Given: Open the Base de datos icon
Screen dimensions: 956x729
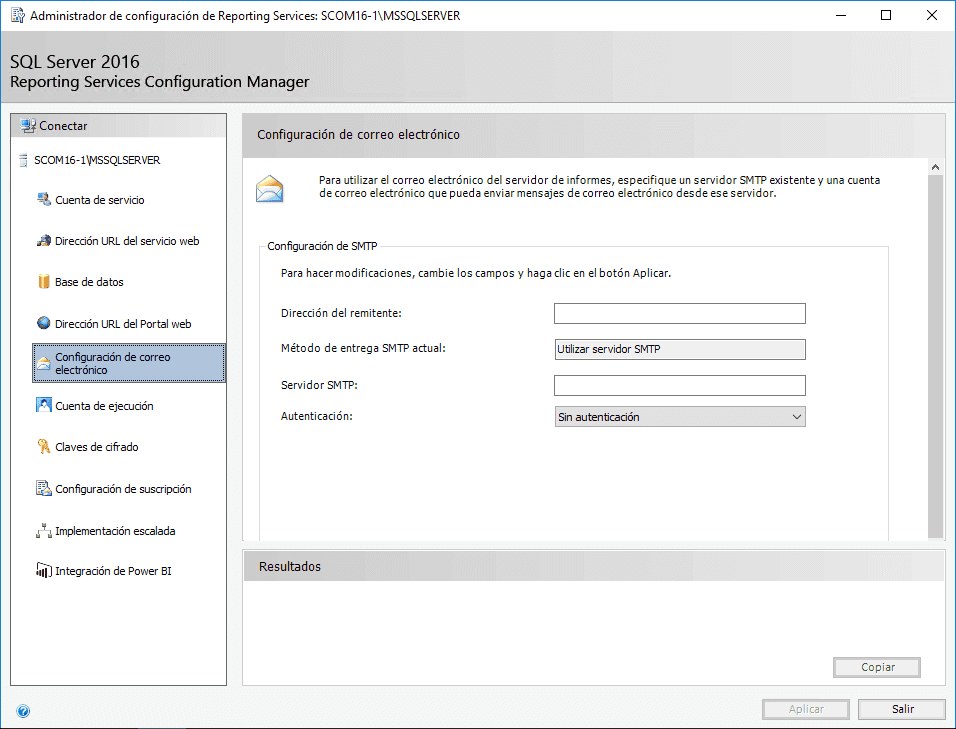Looking at the screenshot, I should pyautogui.click(x=44, y=282).
